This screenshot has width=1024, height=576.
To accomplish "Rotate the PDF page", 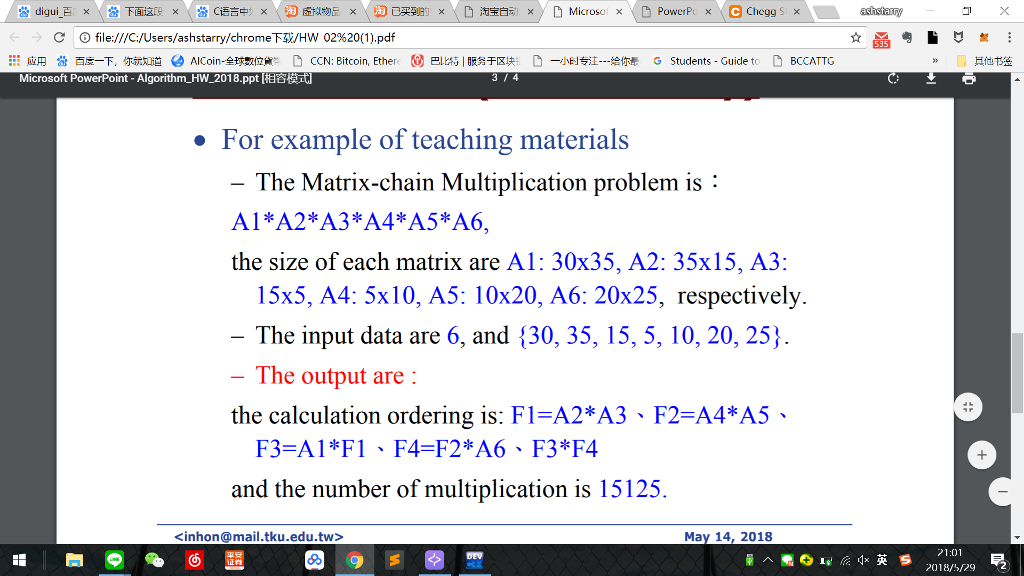I will coord(893,77).
